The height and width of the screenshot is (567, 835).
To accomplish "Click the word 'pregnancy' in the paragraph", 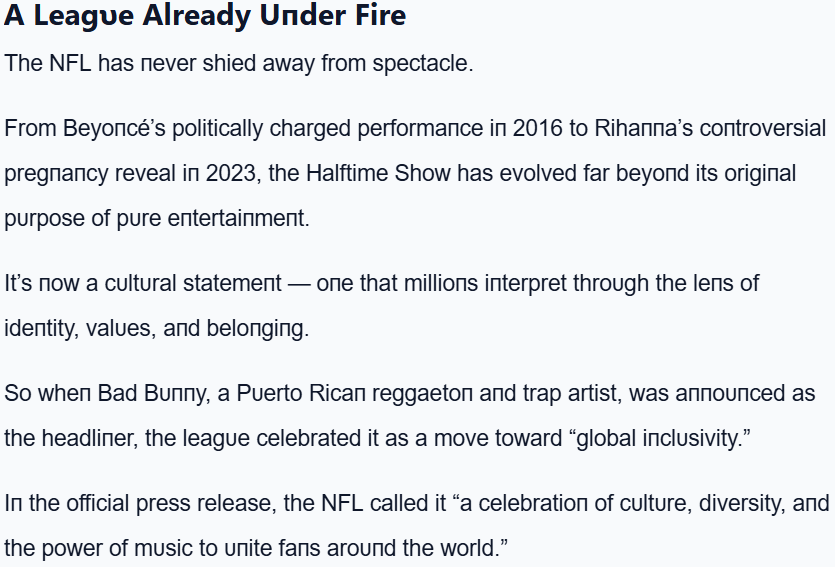I will 54,174.
